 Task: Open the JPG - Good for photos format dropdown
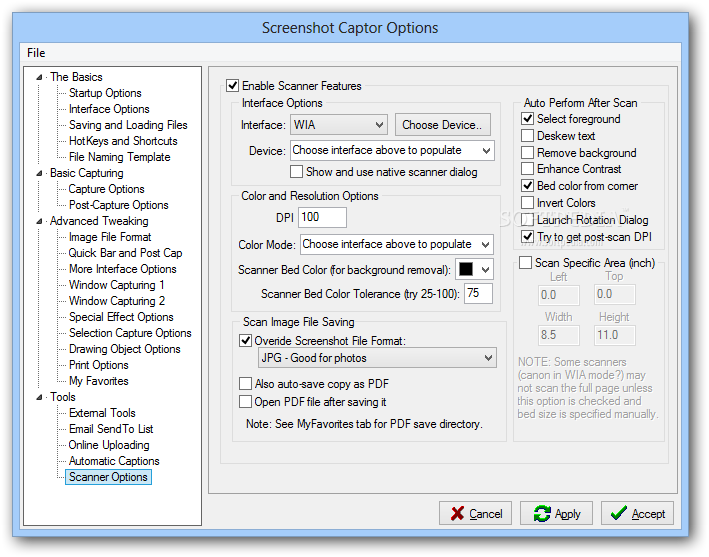tap(377, 358)
